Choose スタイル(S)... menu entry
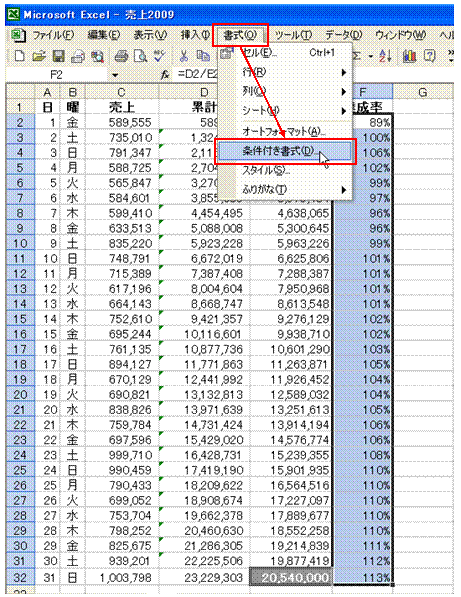461x597 pixels. 285,170
